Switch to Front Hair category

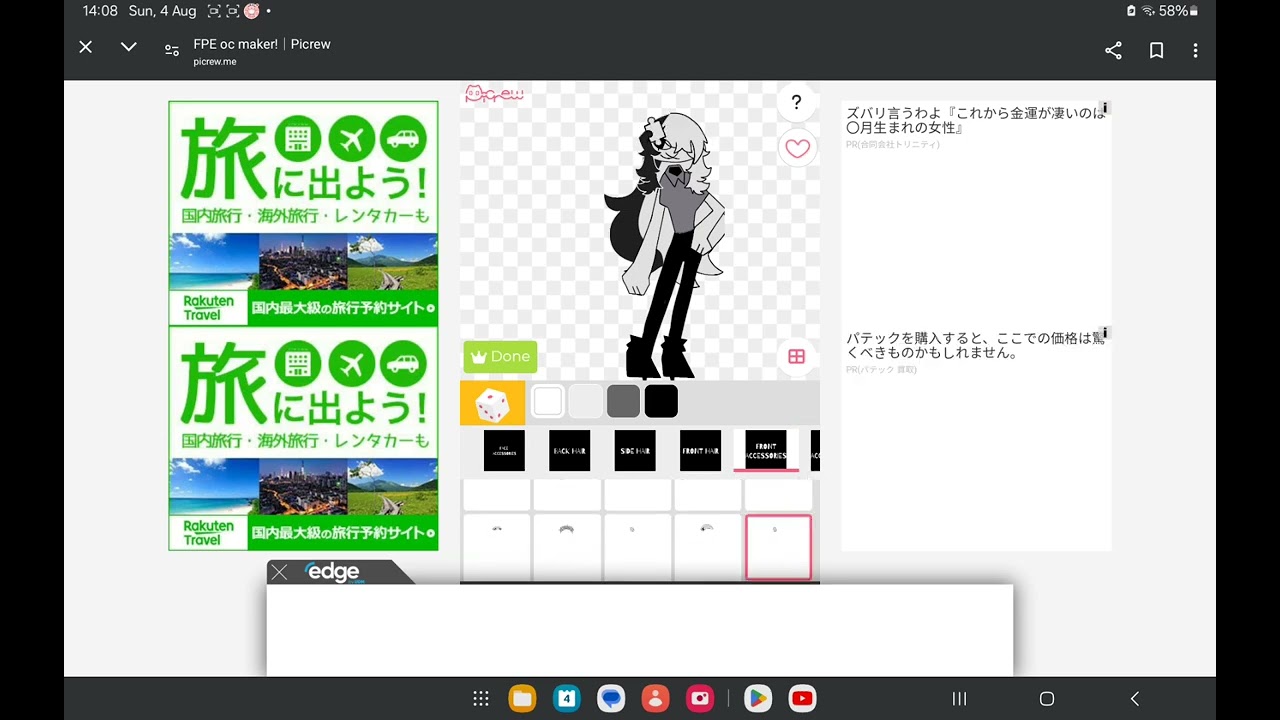point(700,451)
